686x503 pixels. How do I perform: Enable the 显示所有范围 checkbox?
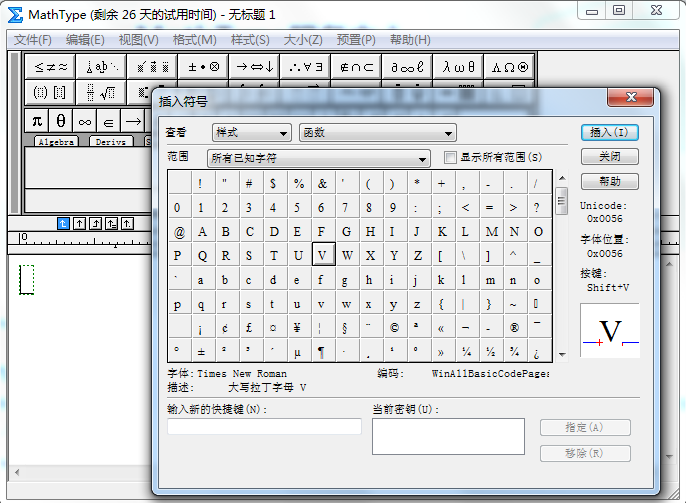pos(450,157)
